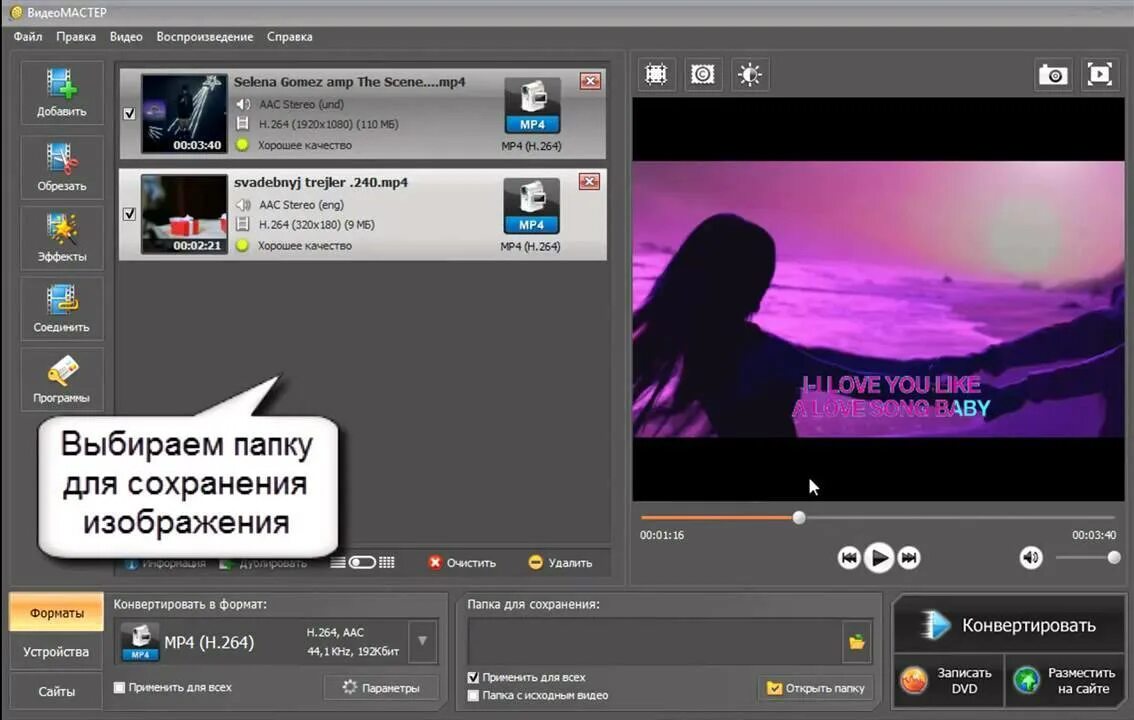Switch preview to fullscreen mode
This screenshot has height=720, width=1134.
point(1099,74)
